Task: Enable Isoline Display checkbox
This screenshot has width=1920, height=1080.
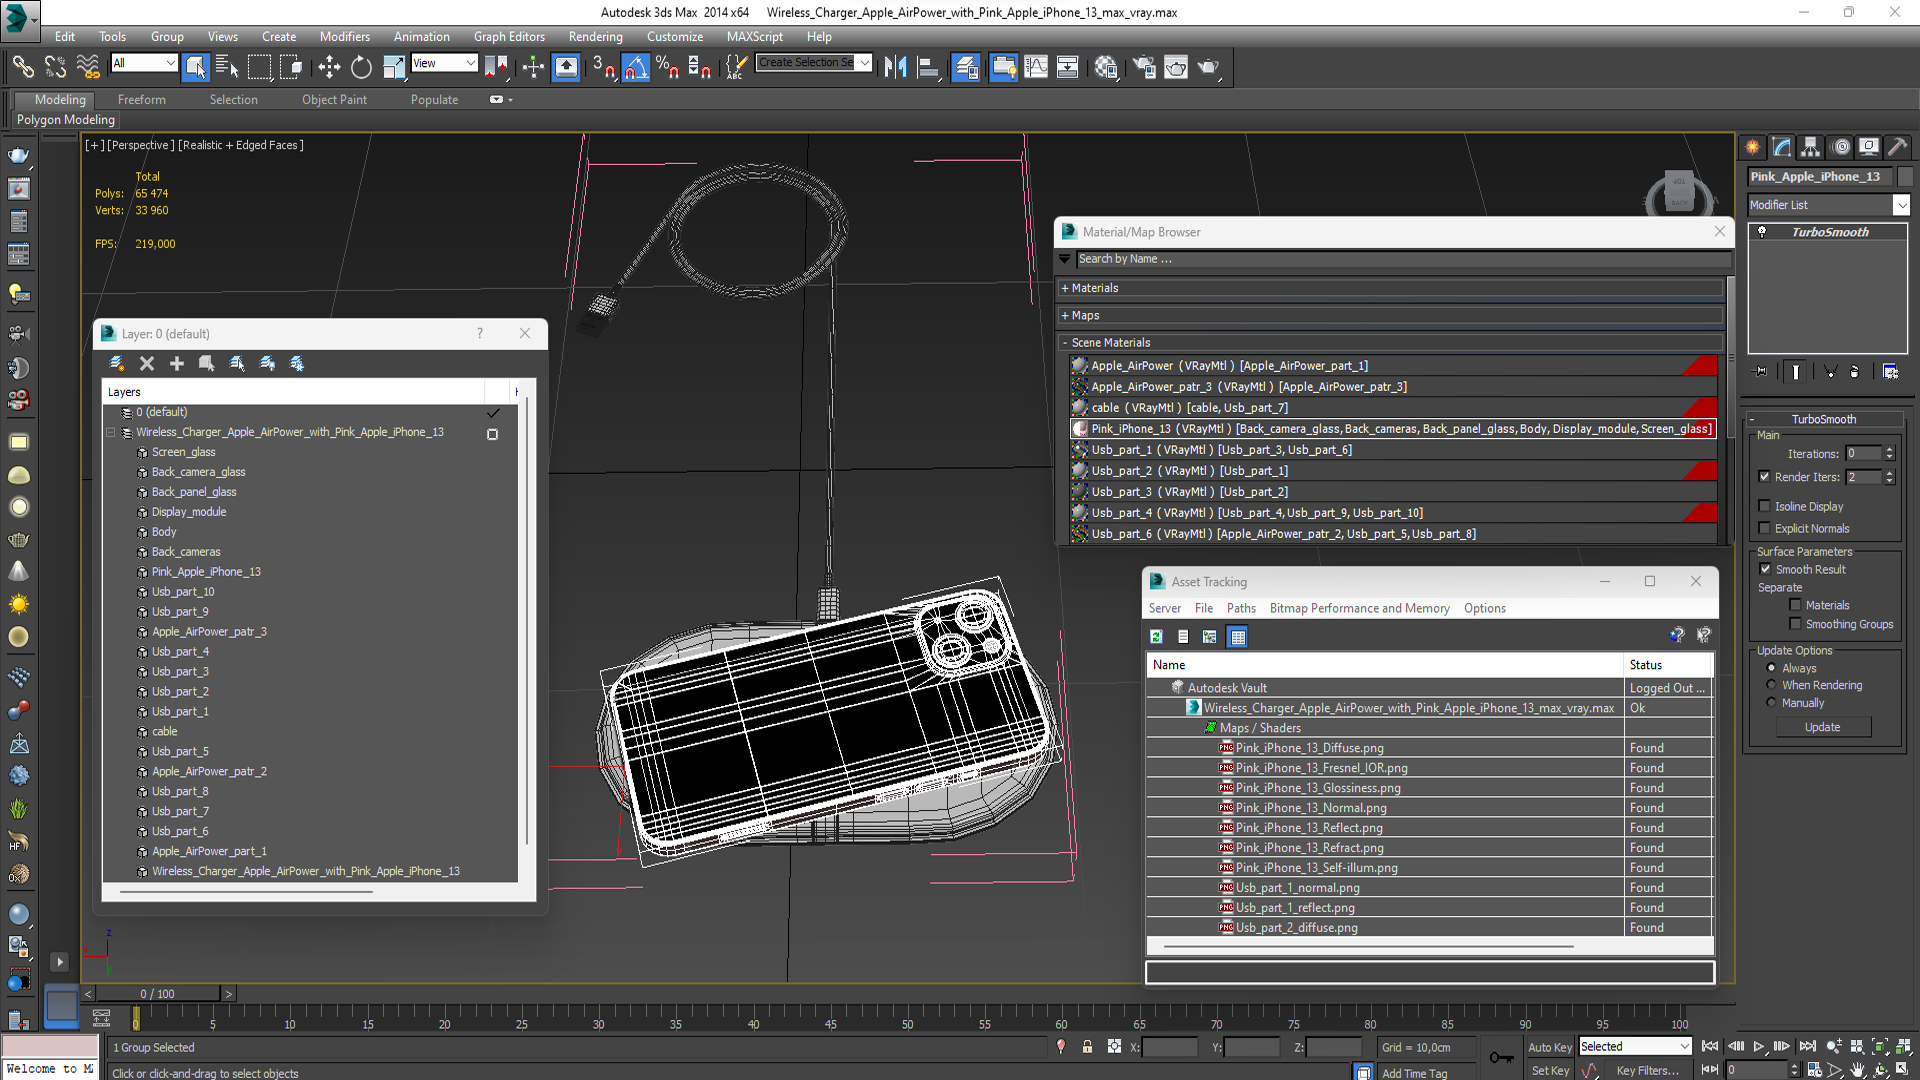Action: (x=1764, y=506)
